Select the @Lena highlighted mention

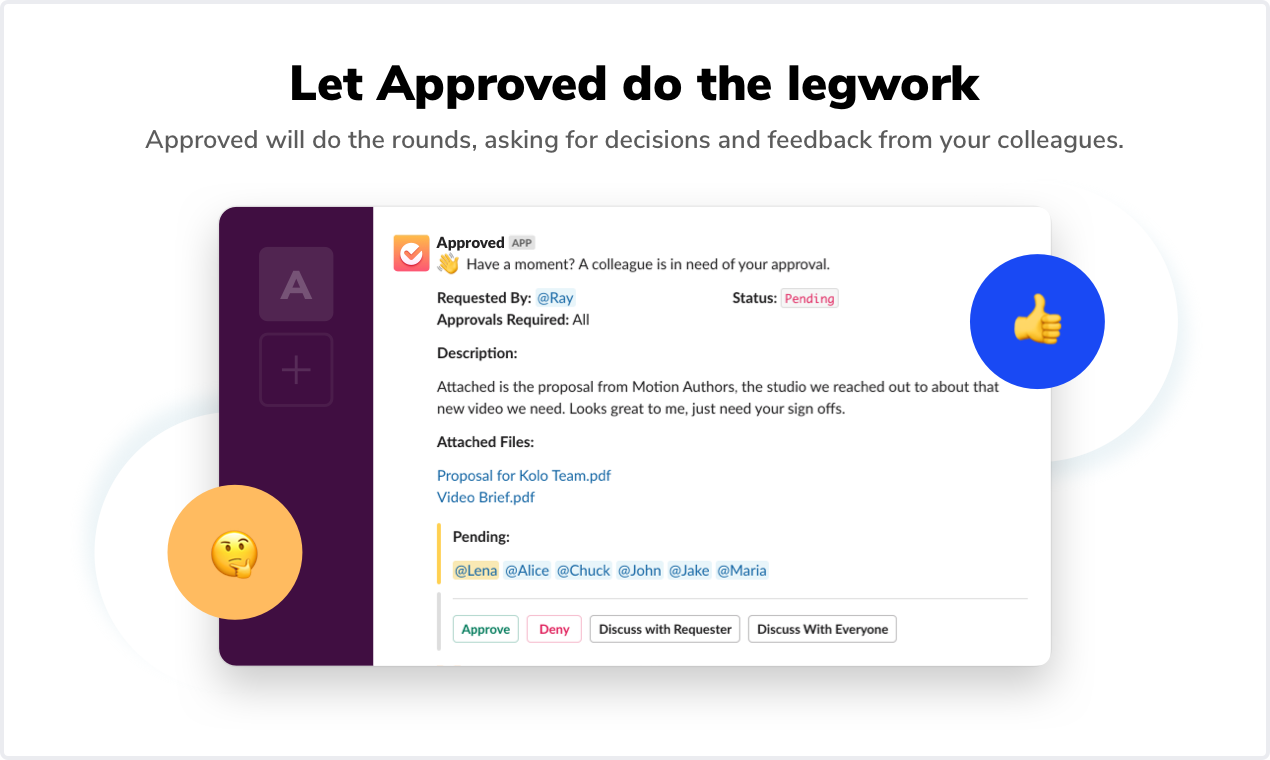pos(476,570)
